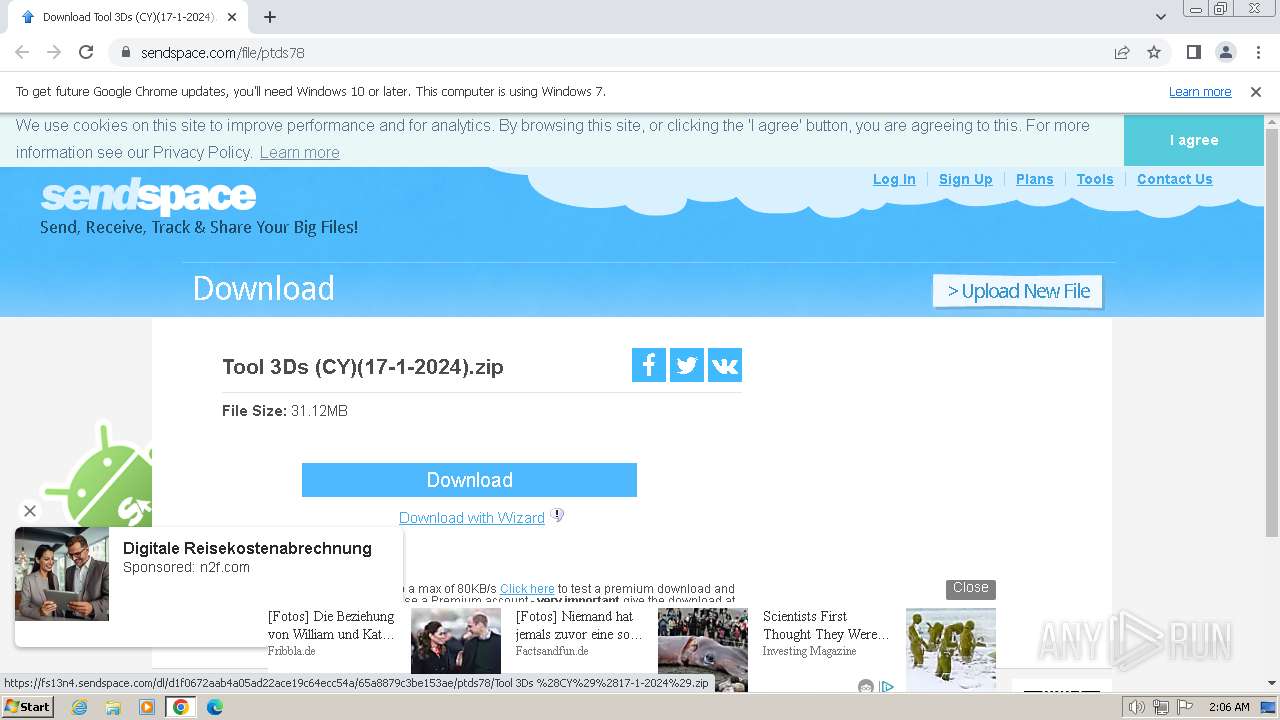1280x720 pixels.
Task: Click the ad choices icon in ad strip
Action: pos(886,687)
